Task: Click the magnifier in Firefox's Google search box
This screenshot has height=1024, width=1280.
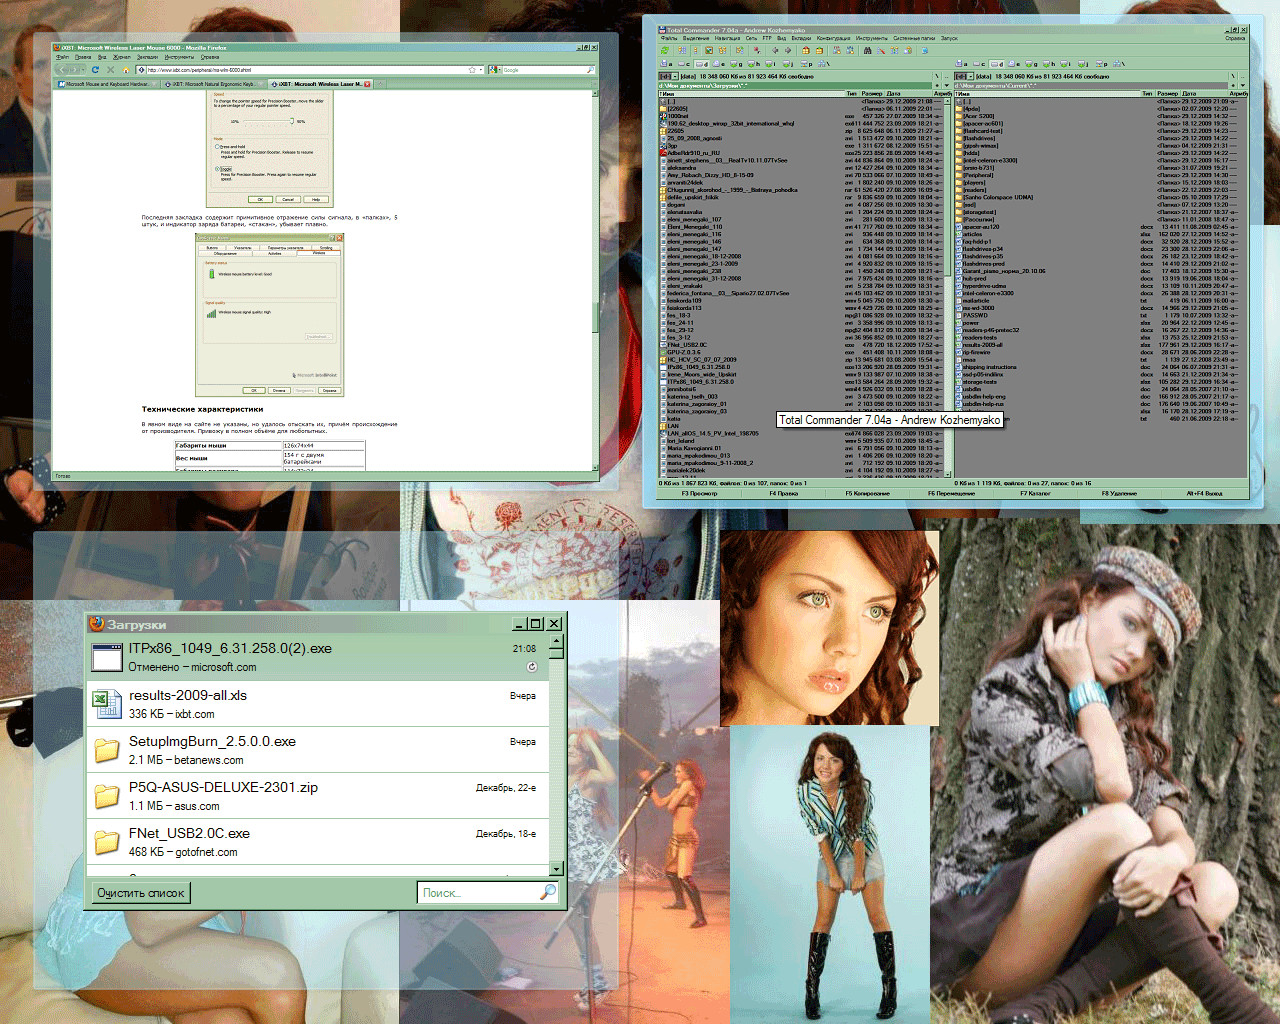Action: 590,70
